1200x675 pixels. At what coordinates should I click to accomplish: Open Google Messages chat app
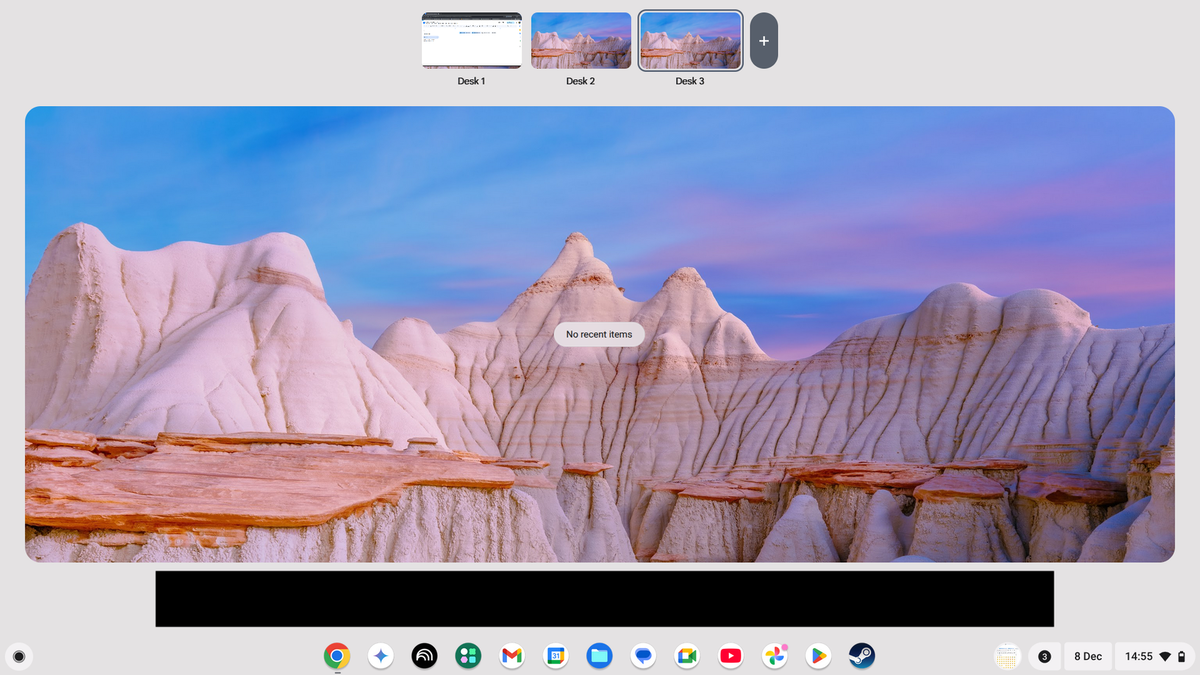643,656
